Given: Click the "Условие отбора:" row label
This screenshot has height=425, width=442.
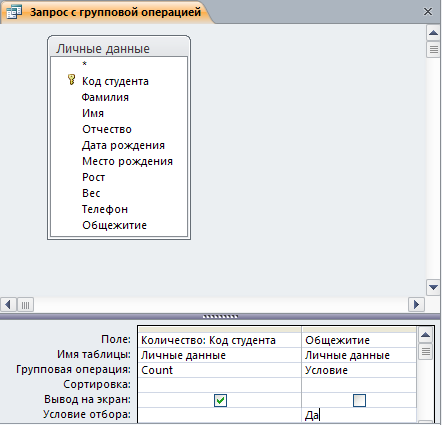Looking at the screenshot, I should coord(87,414).
